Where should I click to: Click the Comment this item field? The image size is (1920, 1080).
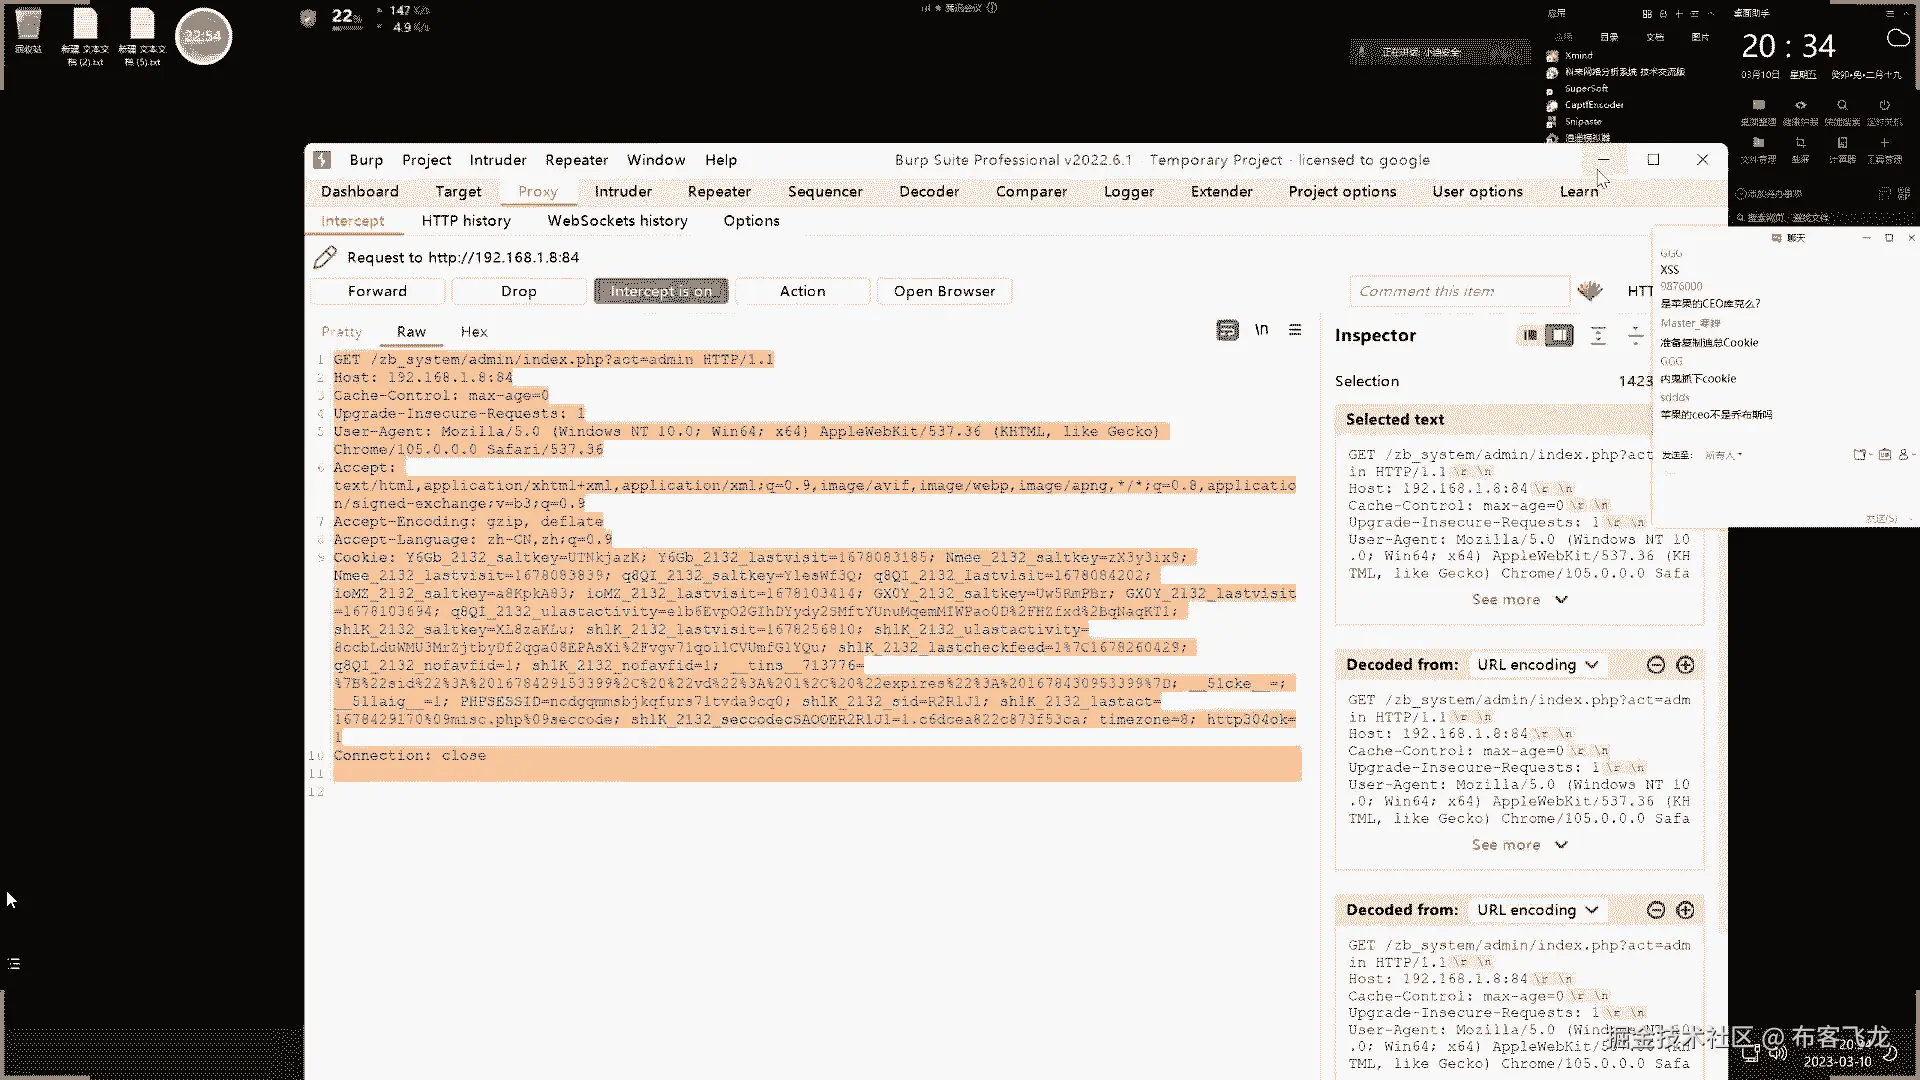(1458, 291)
